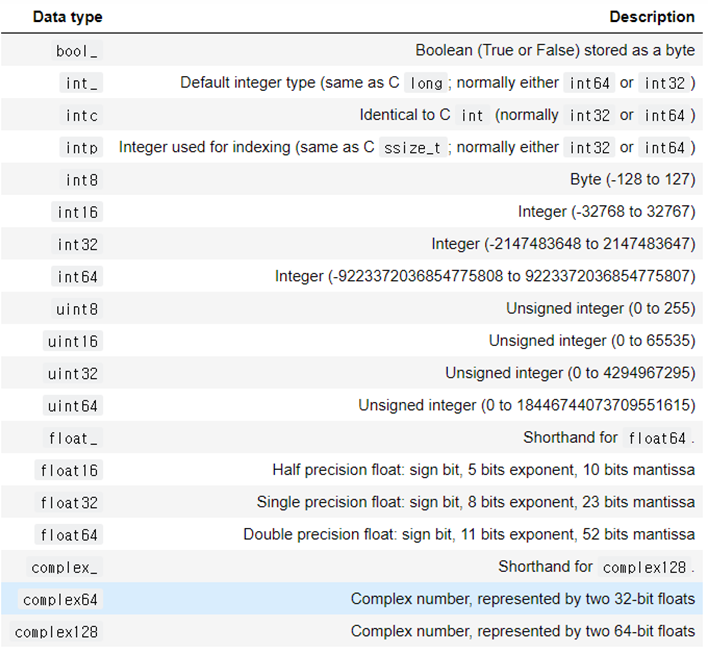Viewport: 713px width, 666px height.
Task: Select the uint64 data type cell
Action: pos(73,406)
